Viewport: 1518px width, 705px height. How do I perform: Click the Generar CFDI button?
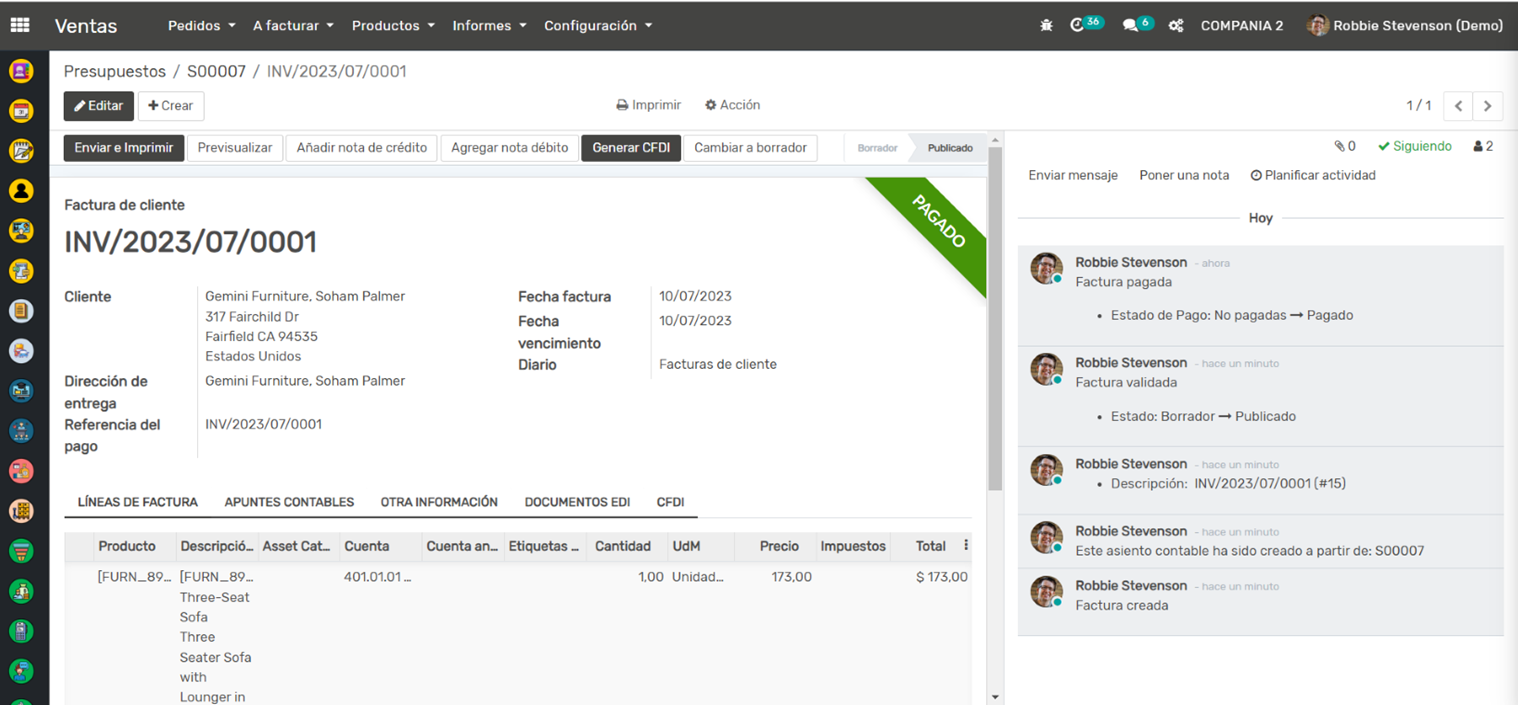(630, 148)
